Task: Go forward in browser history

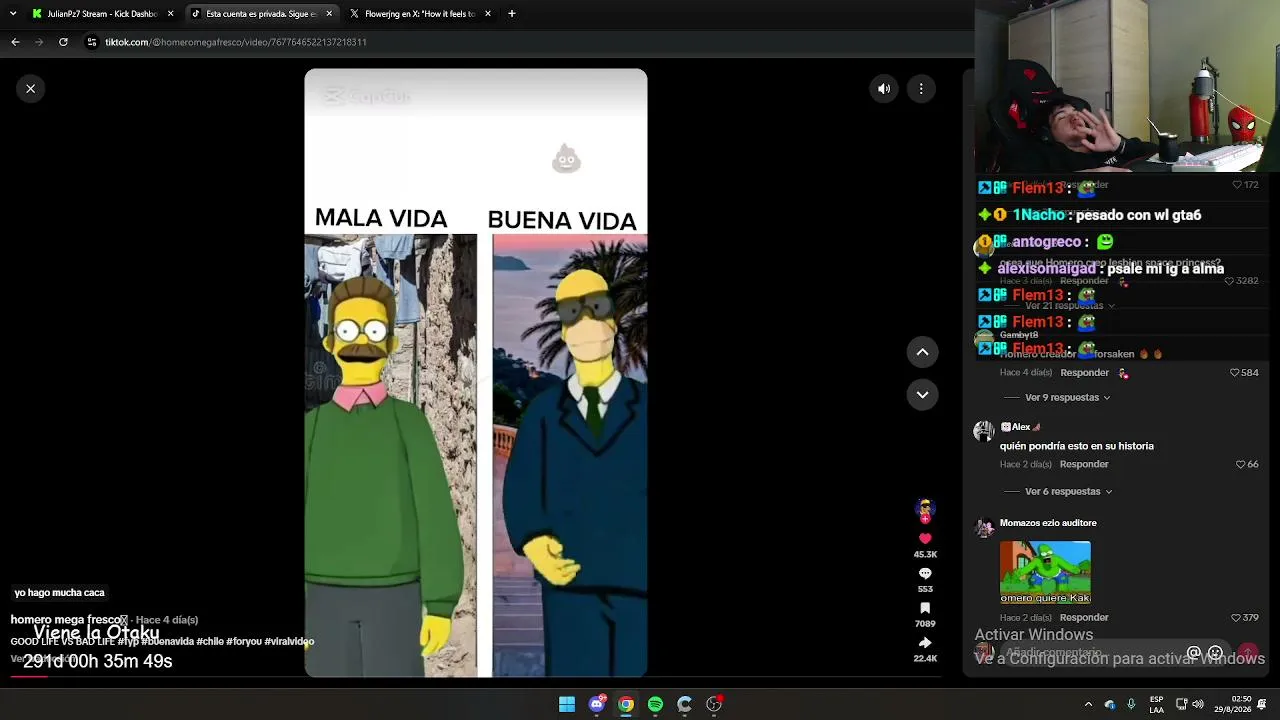Action: pos(39,42)
